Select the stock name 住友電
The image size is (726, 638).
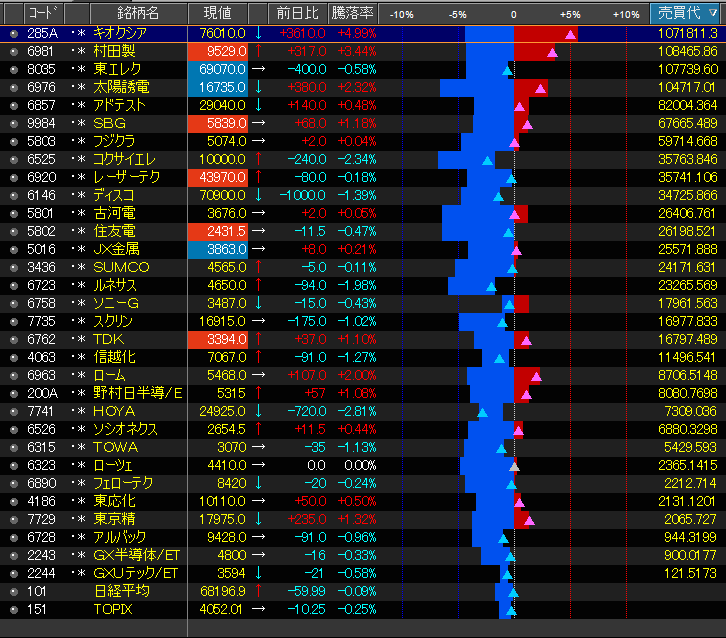point(114,231)
